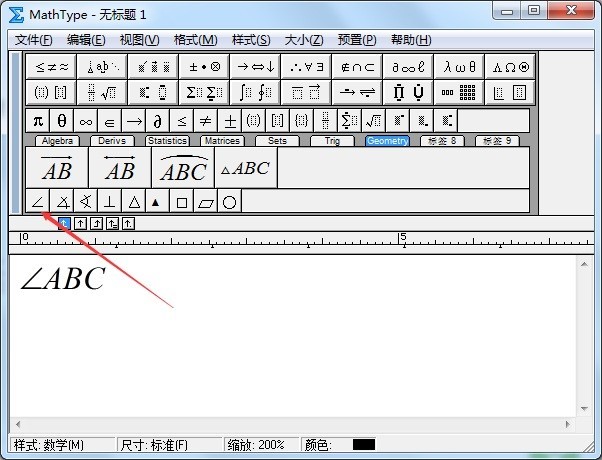Insert the perpendicular symbol
The height and width of the screenshot is (460, 602).
(x=109, y=202)
